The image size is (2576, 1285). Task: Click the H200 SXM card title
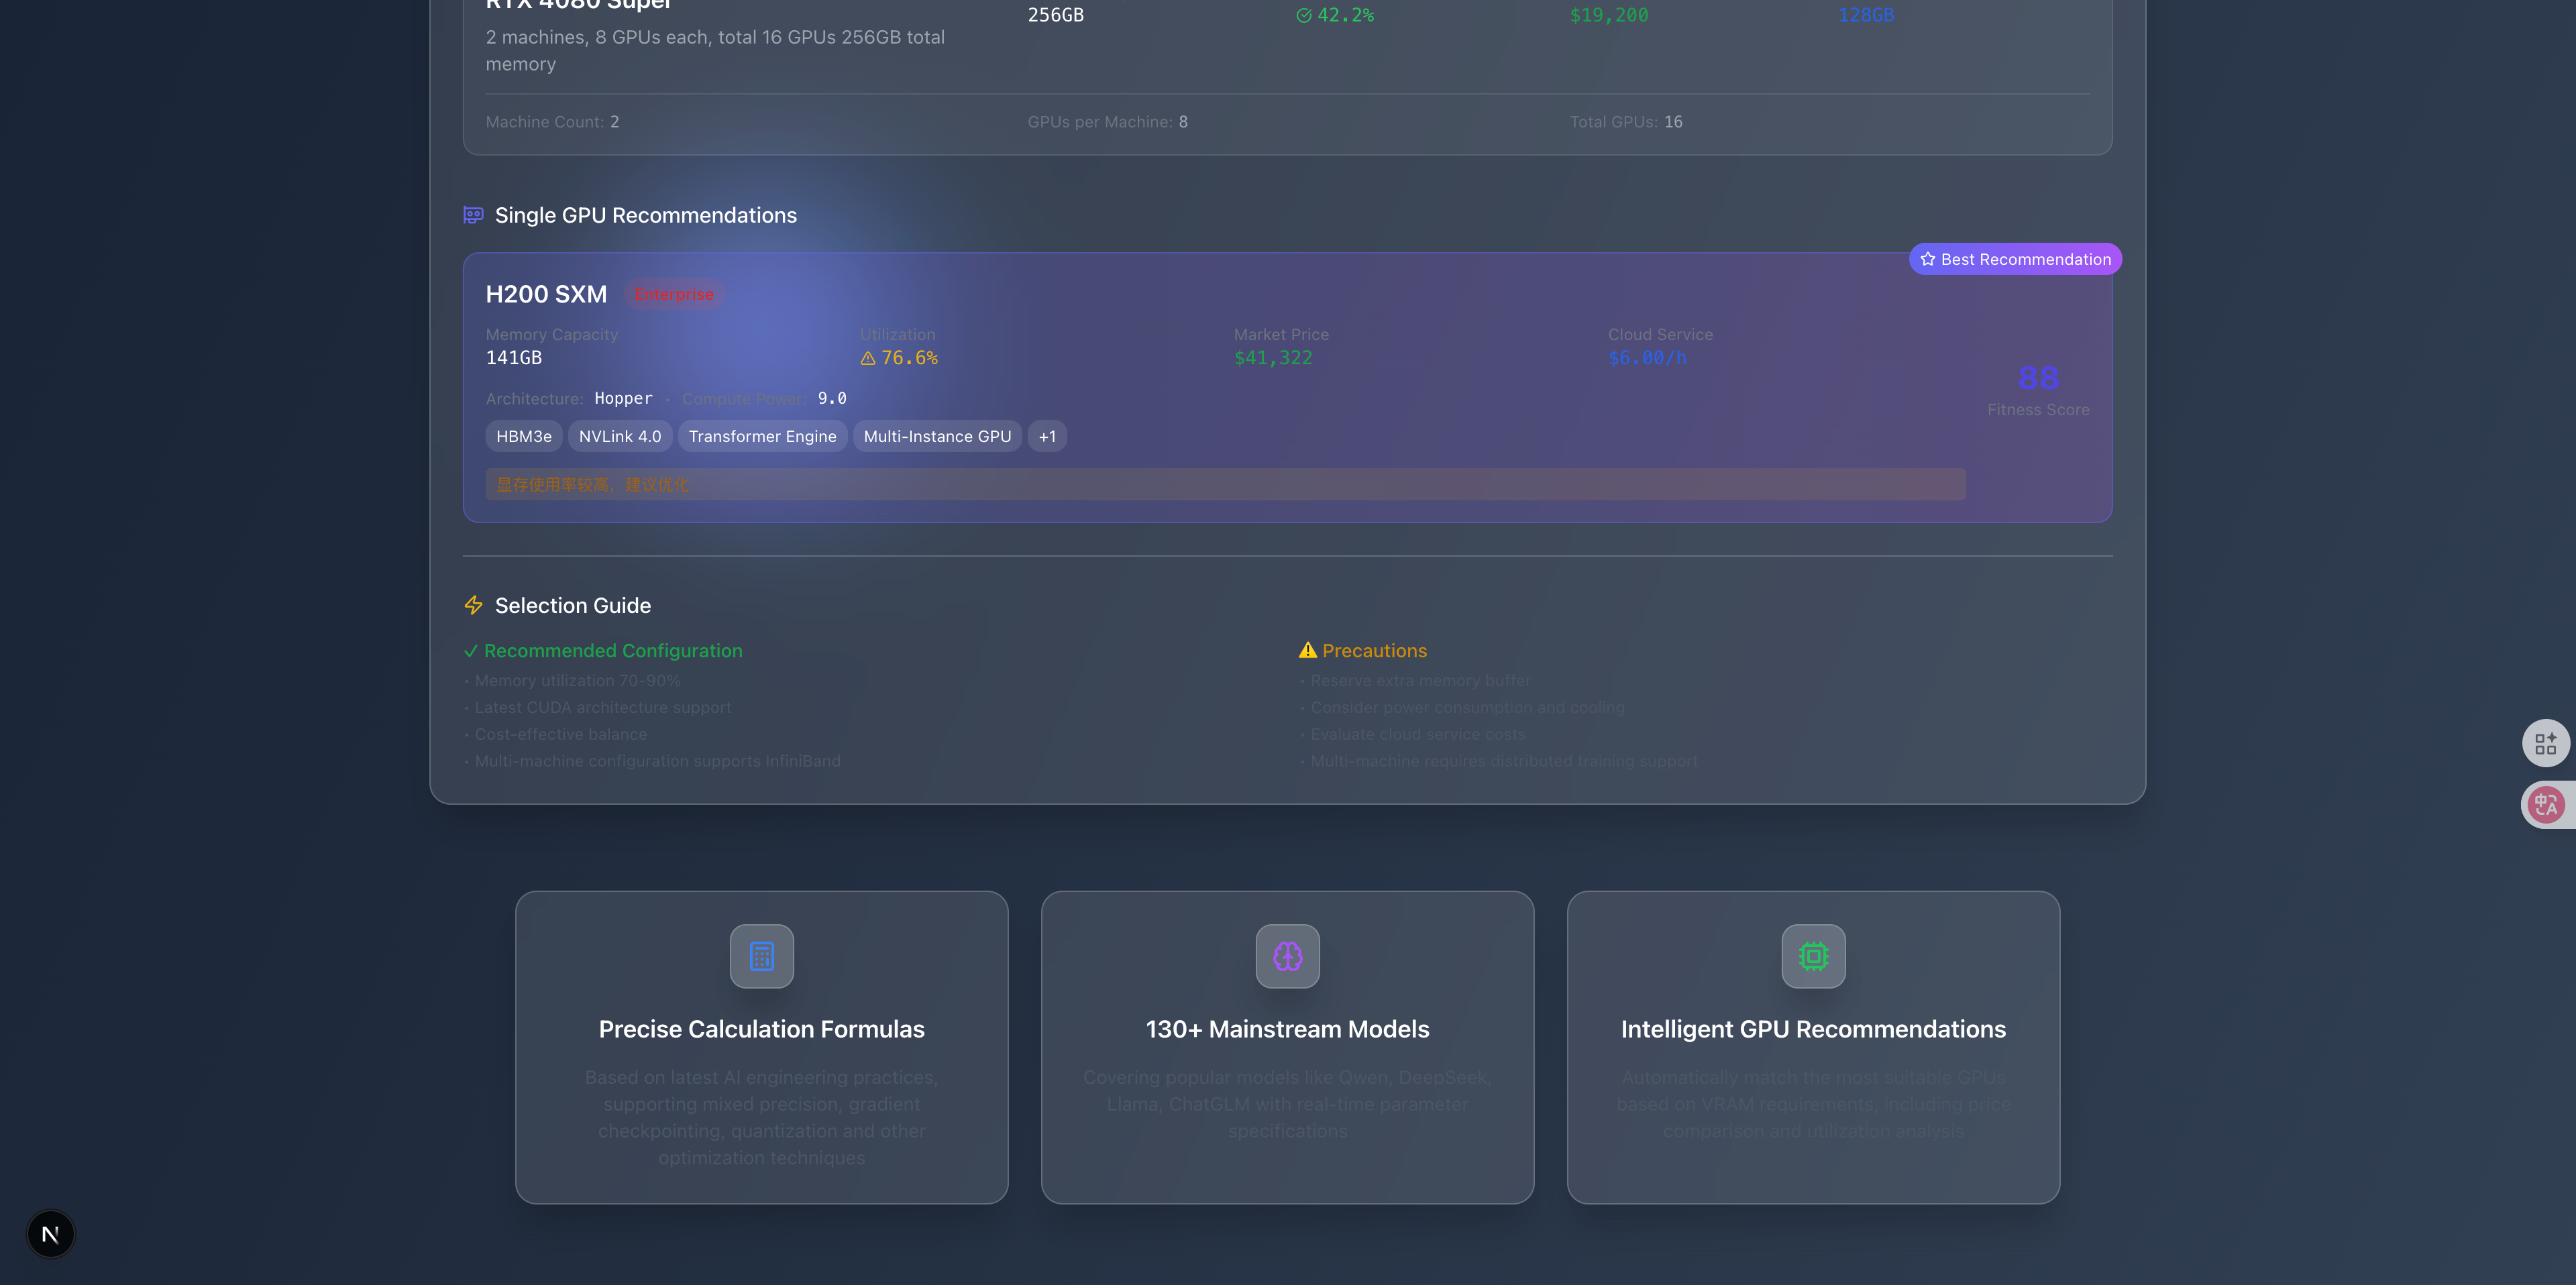(x=546, y=294)
